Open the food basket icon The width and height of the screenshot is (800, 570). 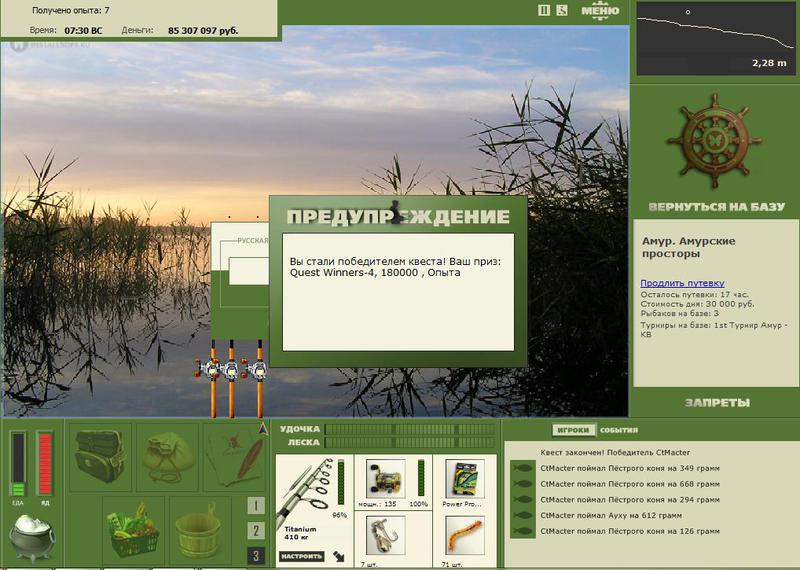(133, 530)
